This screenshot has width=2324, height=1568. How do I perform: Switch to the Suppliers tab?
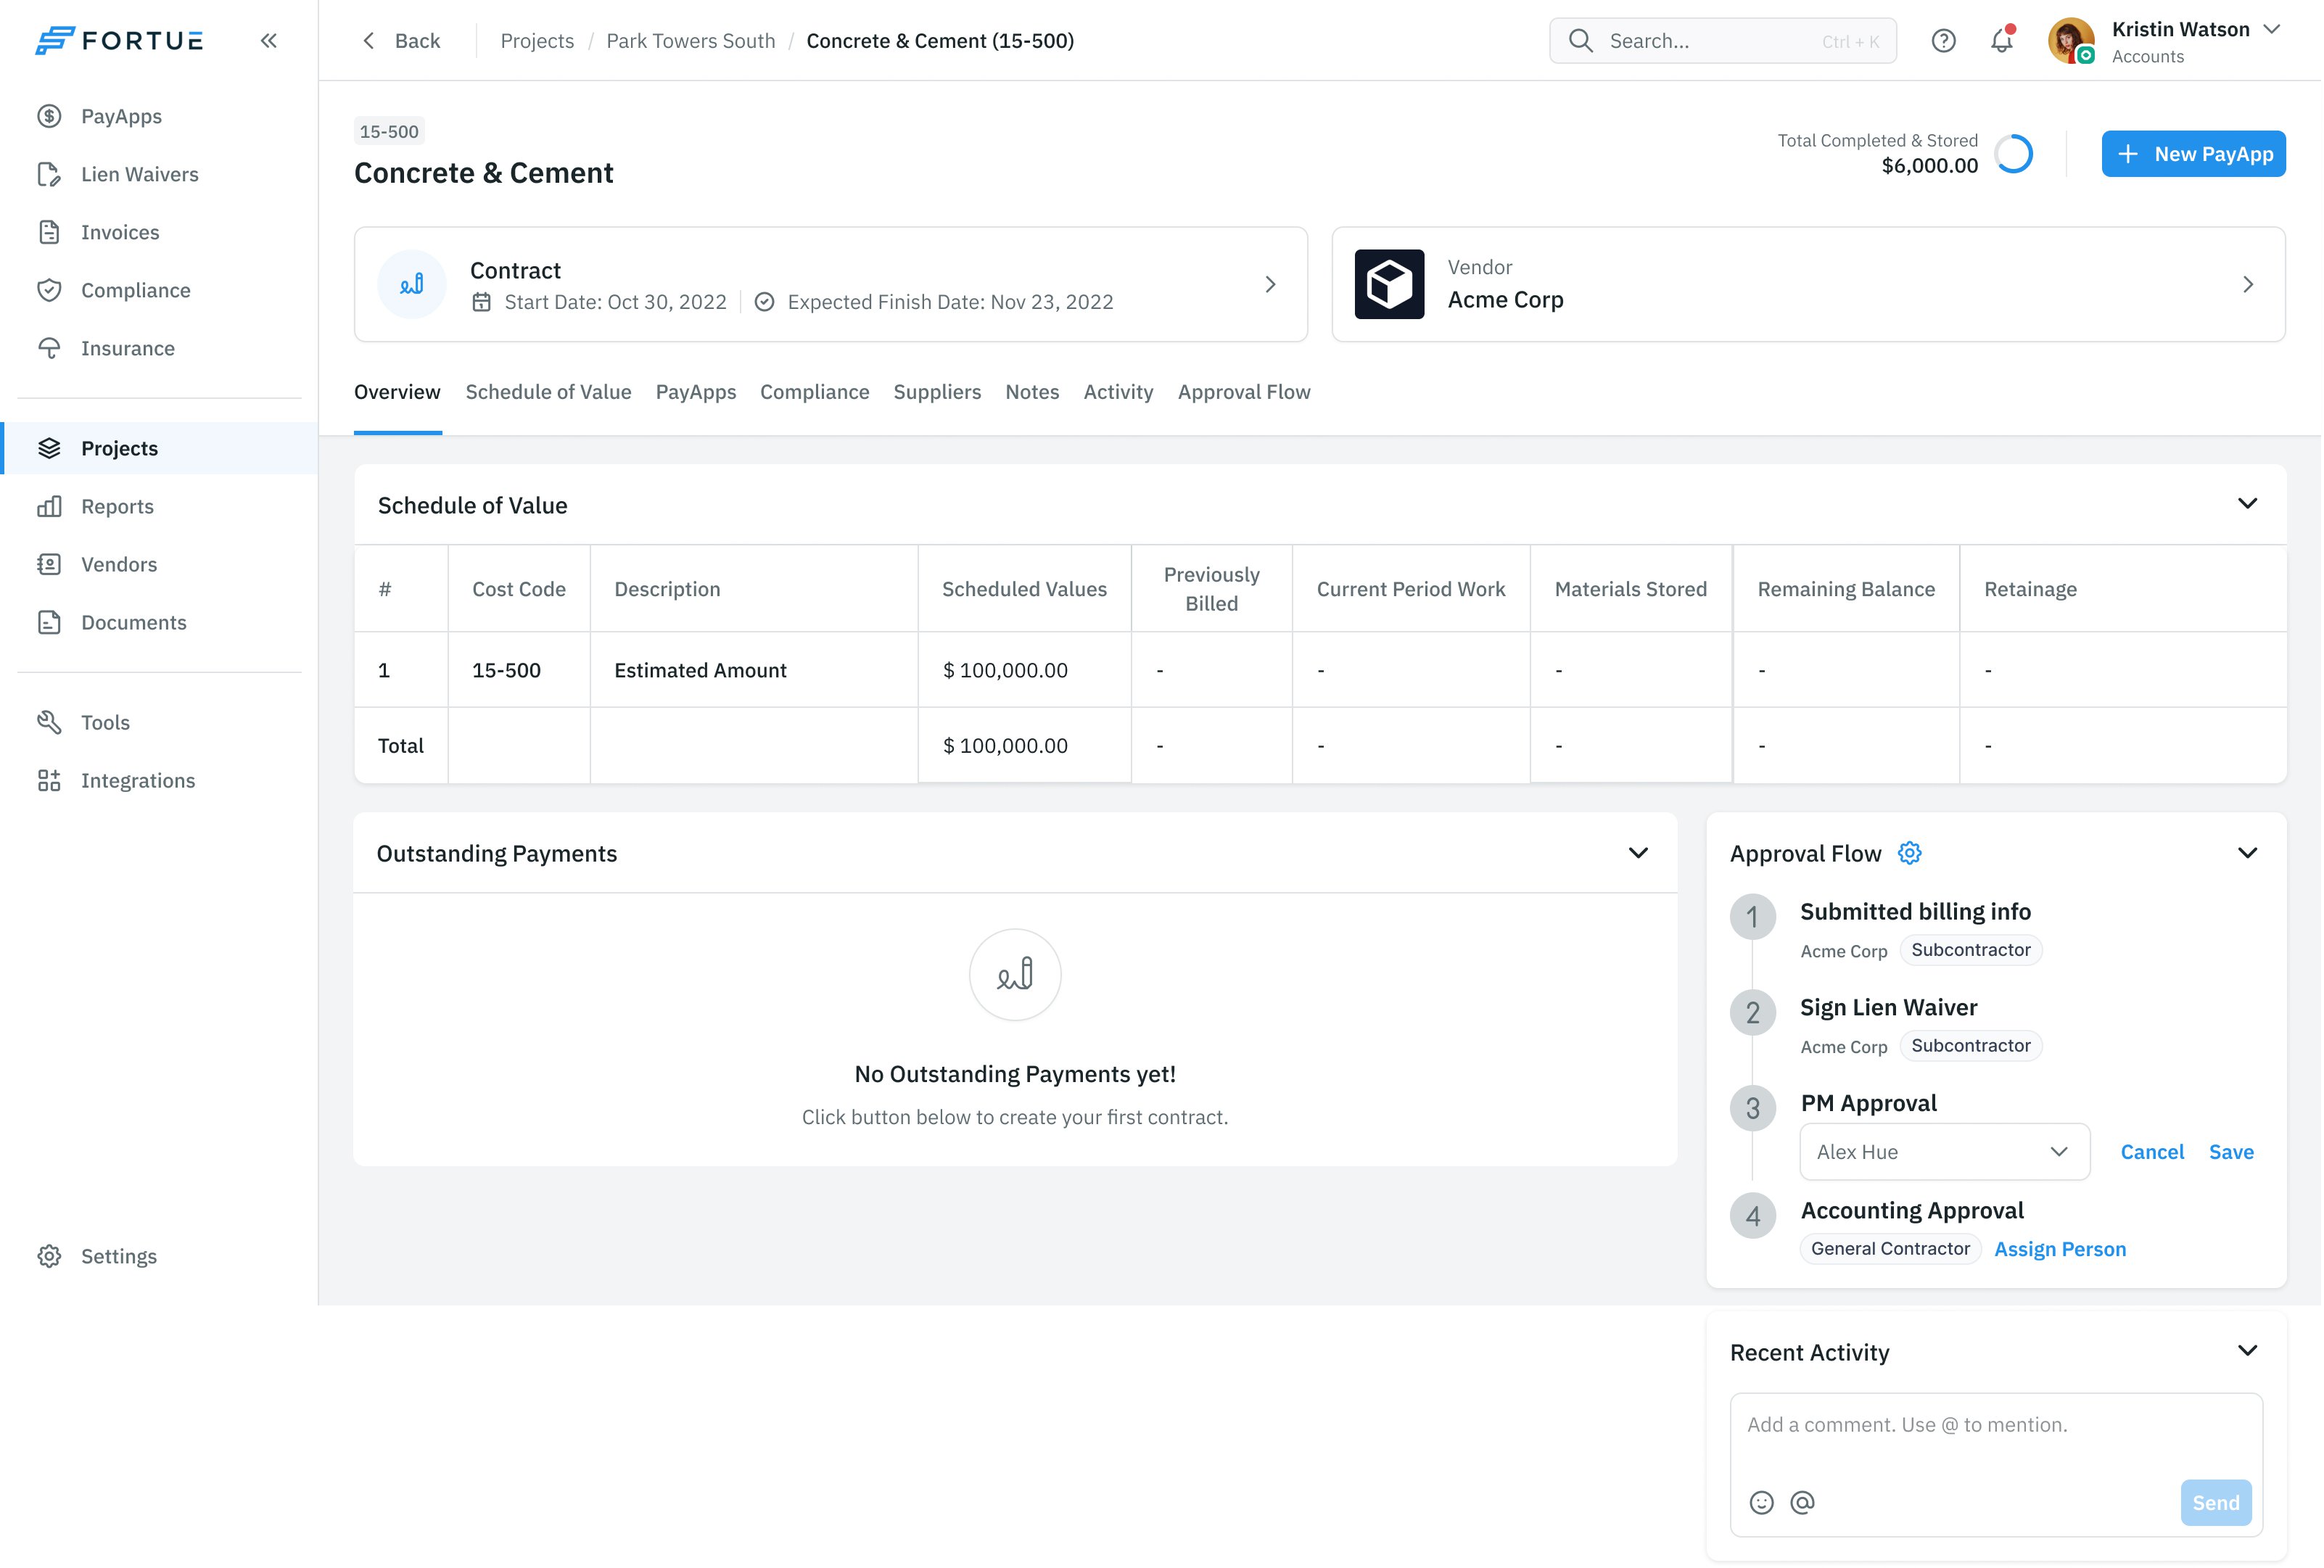(938, 392)
